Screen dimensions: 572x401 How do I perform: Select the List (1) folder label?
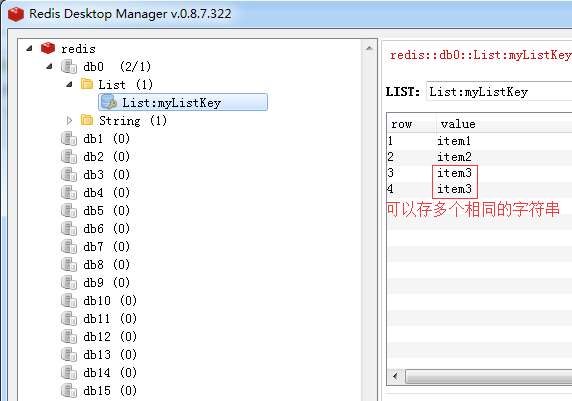pyautogui.click(x=125, y=85)
